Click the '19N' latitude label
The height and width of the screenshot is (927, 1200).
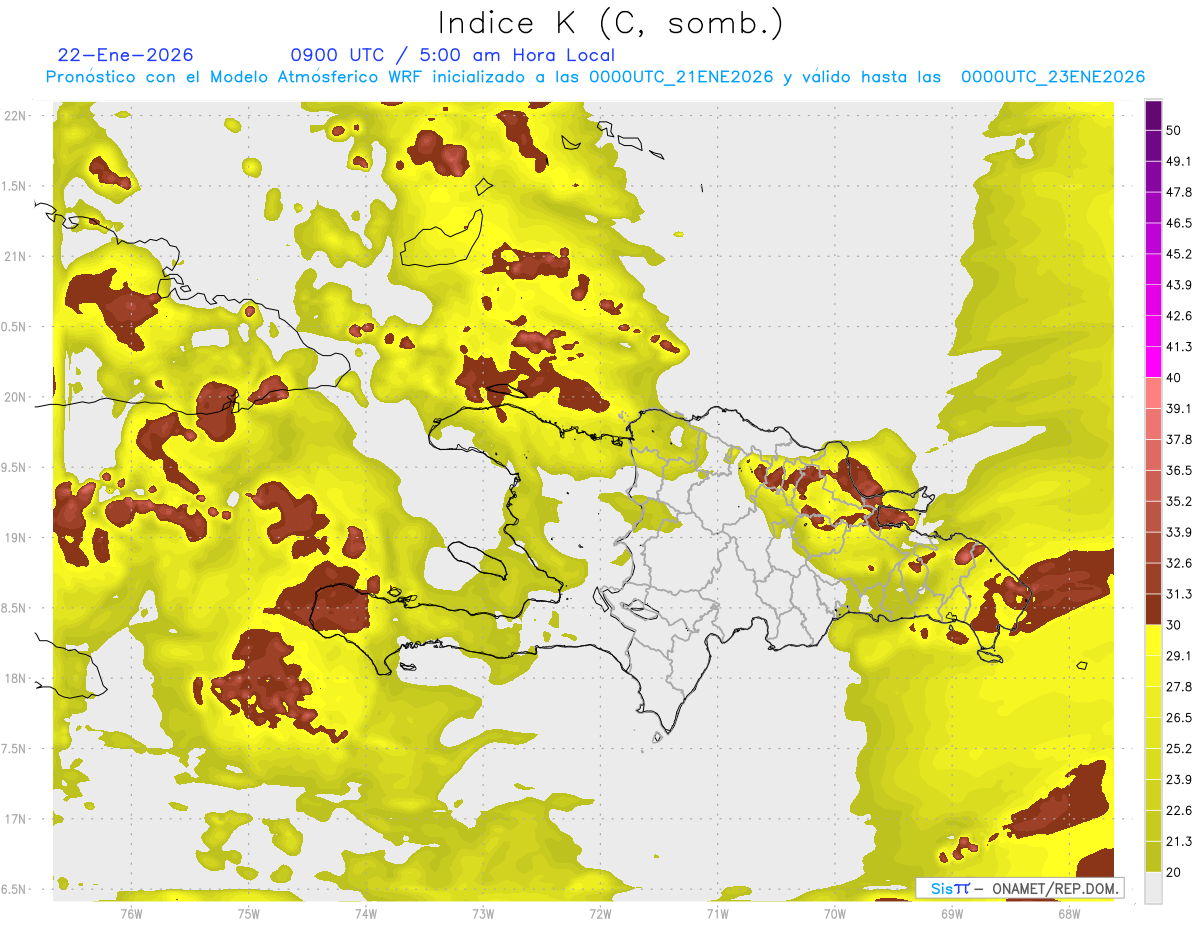pos(15,538)
